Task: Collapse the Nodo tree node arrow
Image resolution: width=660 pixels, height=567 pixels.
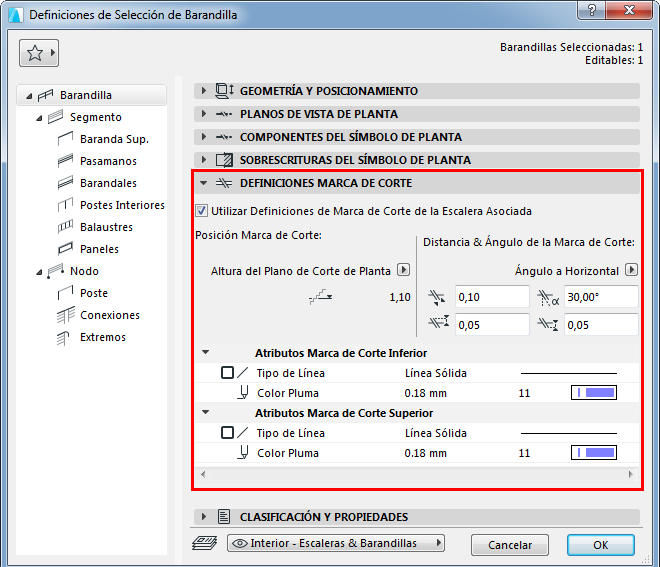Action: tap(39, 272)
